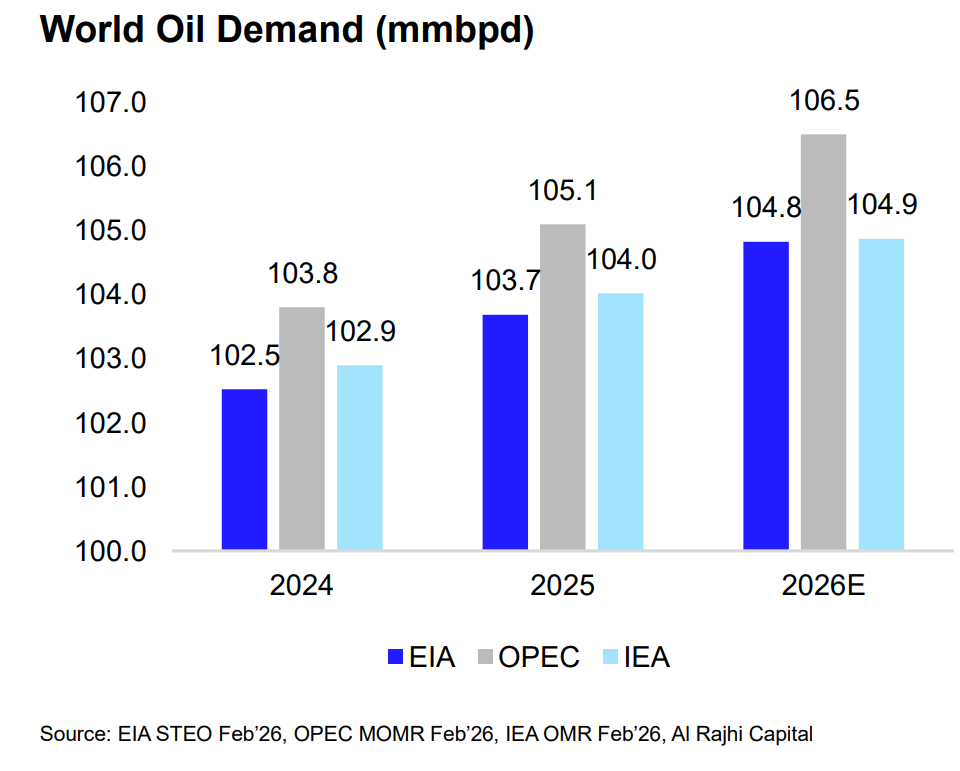960x771 pixels.
Task: Select the 2024 IEA light blue bar
Action: [359, 457]
